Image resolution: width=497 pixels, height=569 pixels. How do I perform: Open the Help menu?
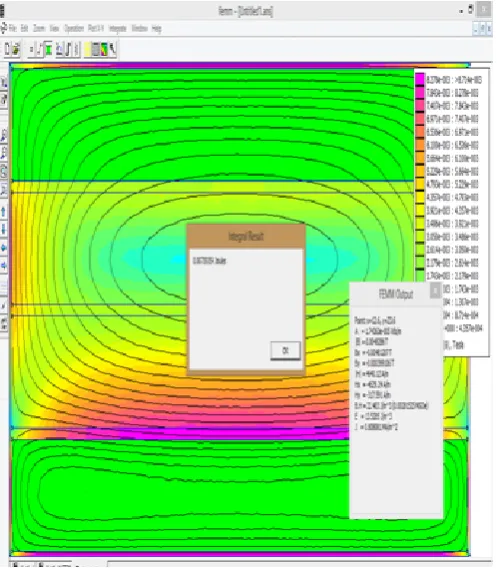[156, 28]
